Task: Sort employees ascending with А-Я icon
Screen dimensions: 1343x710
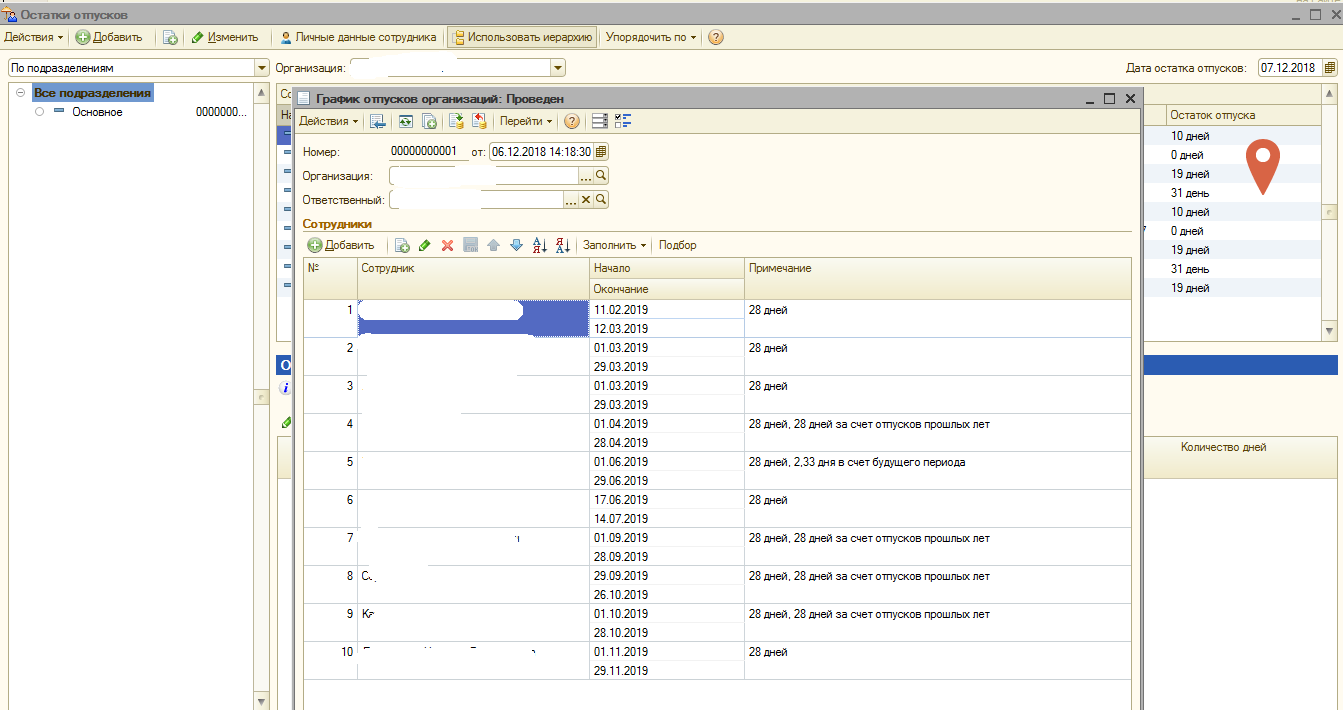Action: (x=540, y=245)
